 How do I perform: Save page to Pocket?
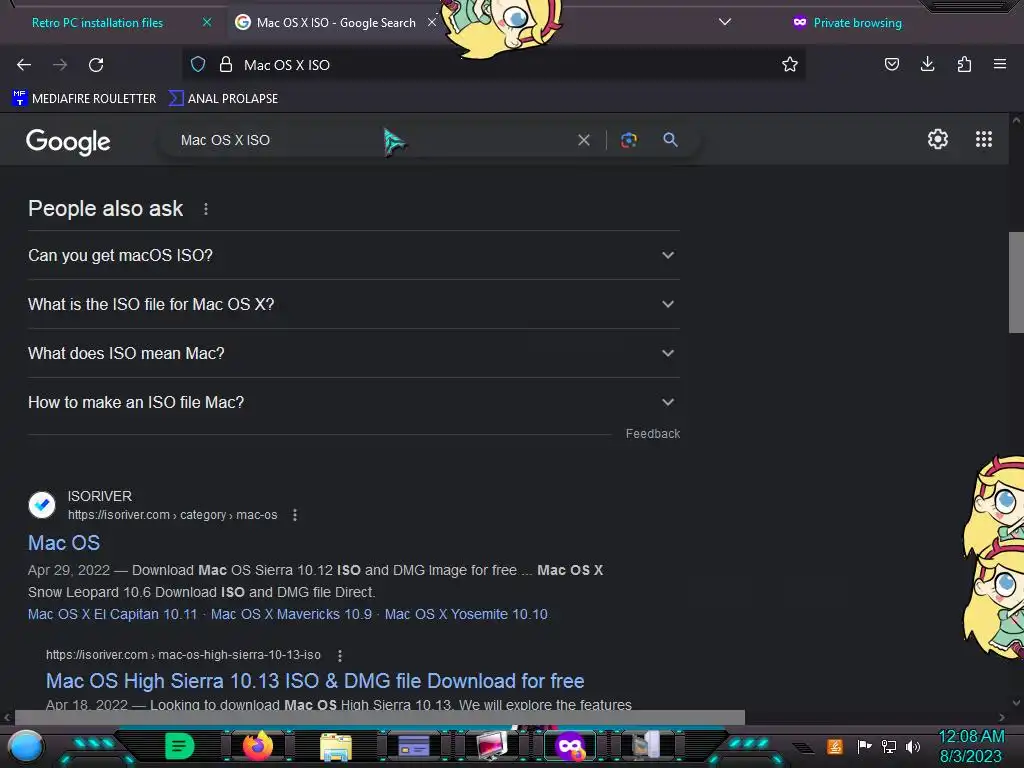click(x=891, y=64)
